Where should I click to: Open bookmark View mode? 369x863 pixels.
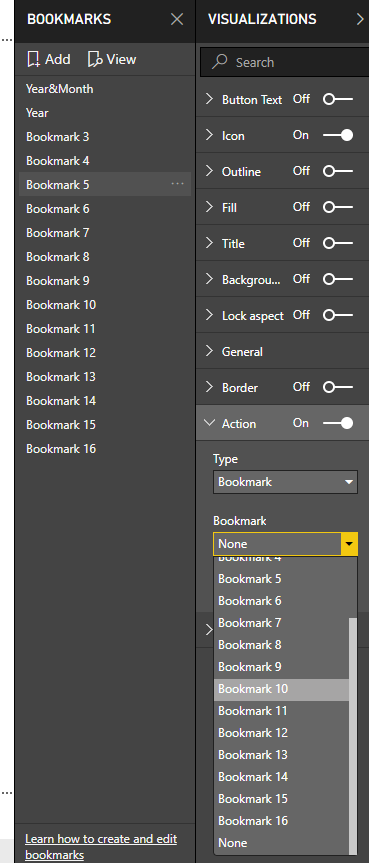(x=112, y=59)
